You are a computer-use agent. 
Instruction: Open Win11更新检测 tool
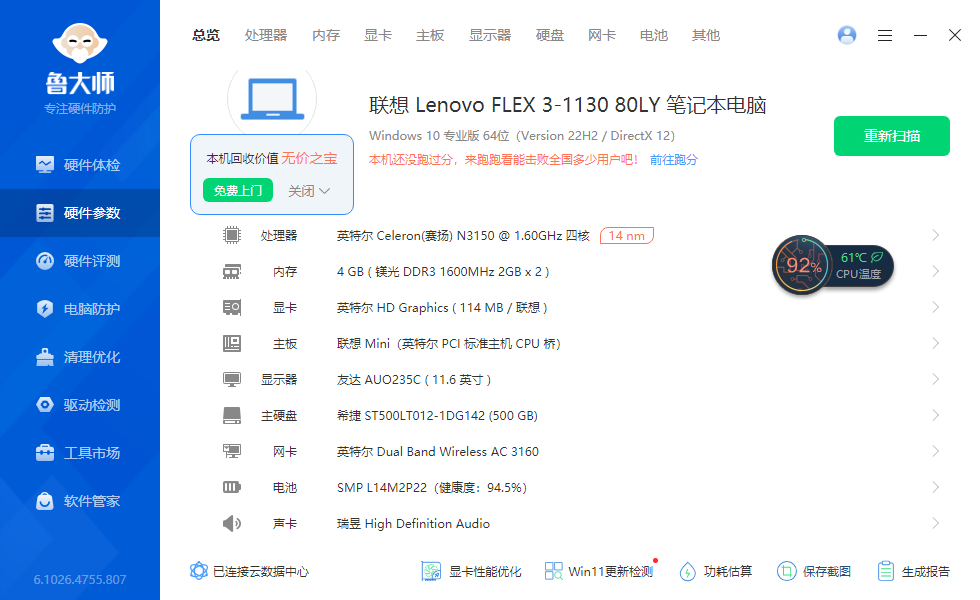point(599,571)
